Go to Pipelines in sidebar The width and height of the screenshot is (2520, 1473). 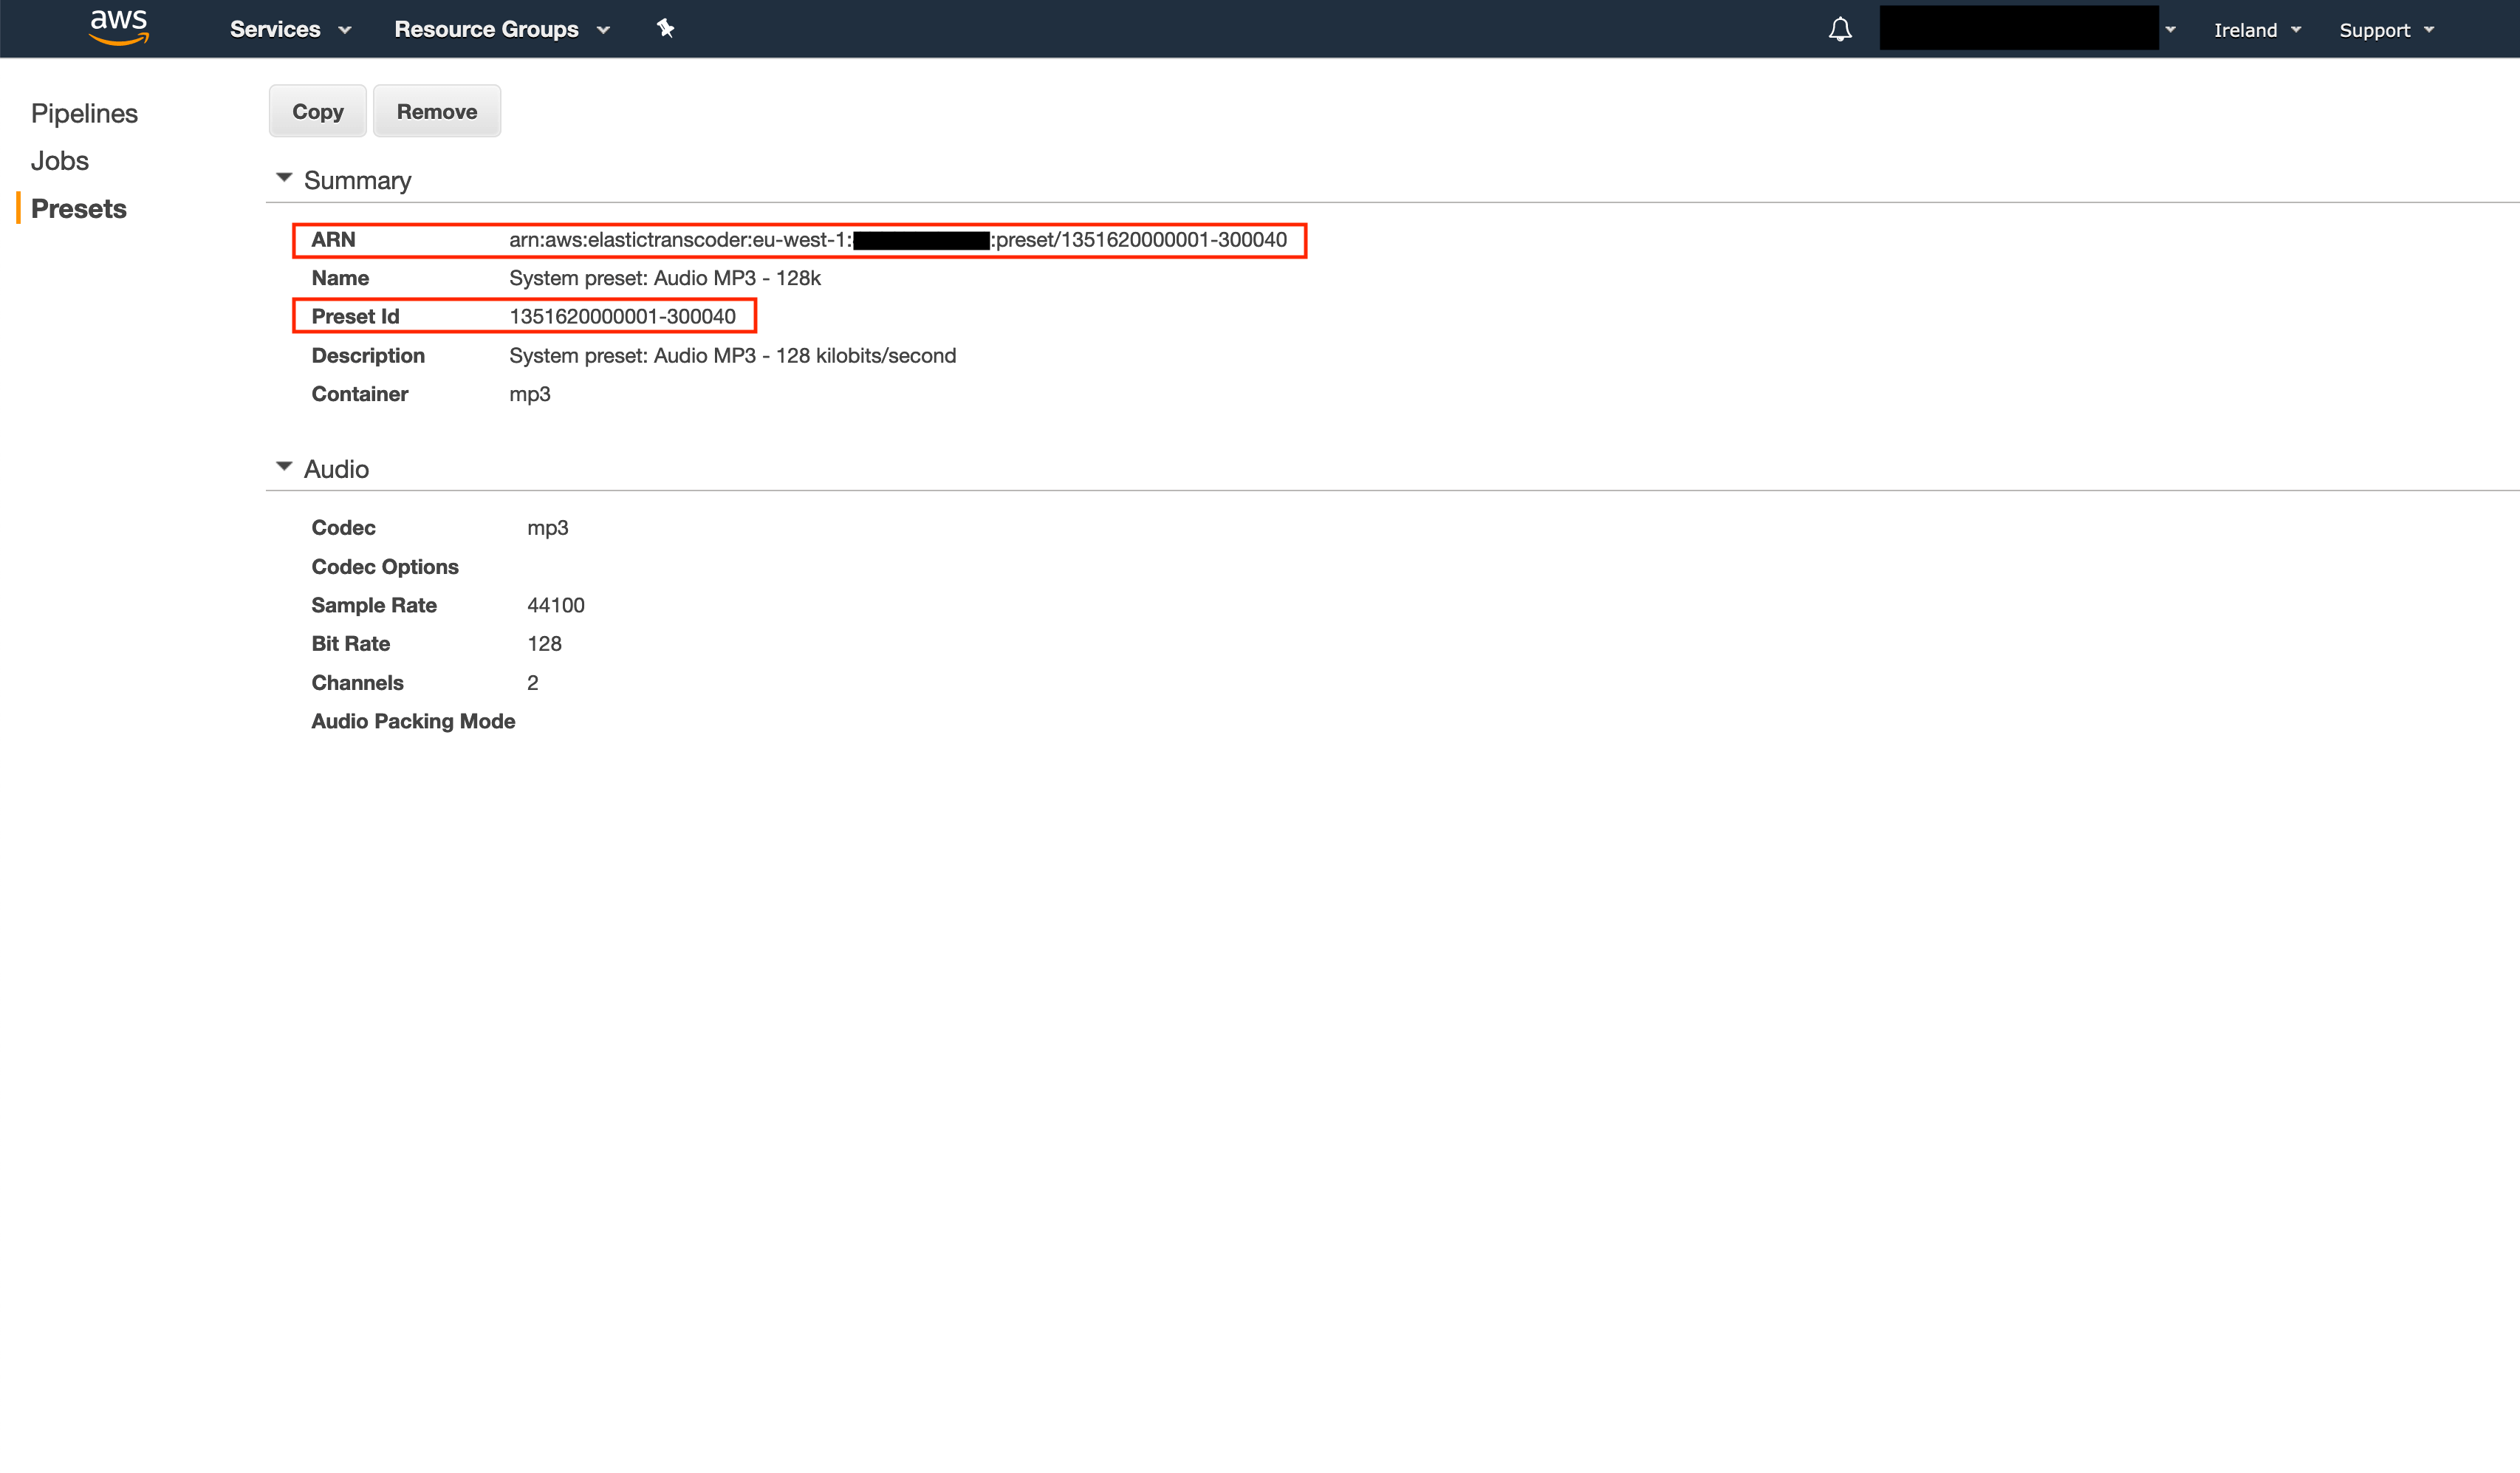84,113
